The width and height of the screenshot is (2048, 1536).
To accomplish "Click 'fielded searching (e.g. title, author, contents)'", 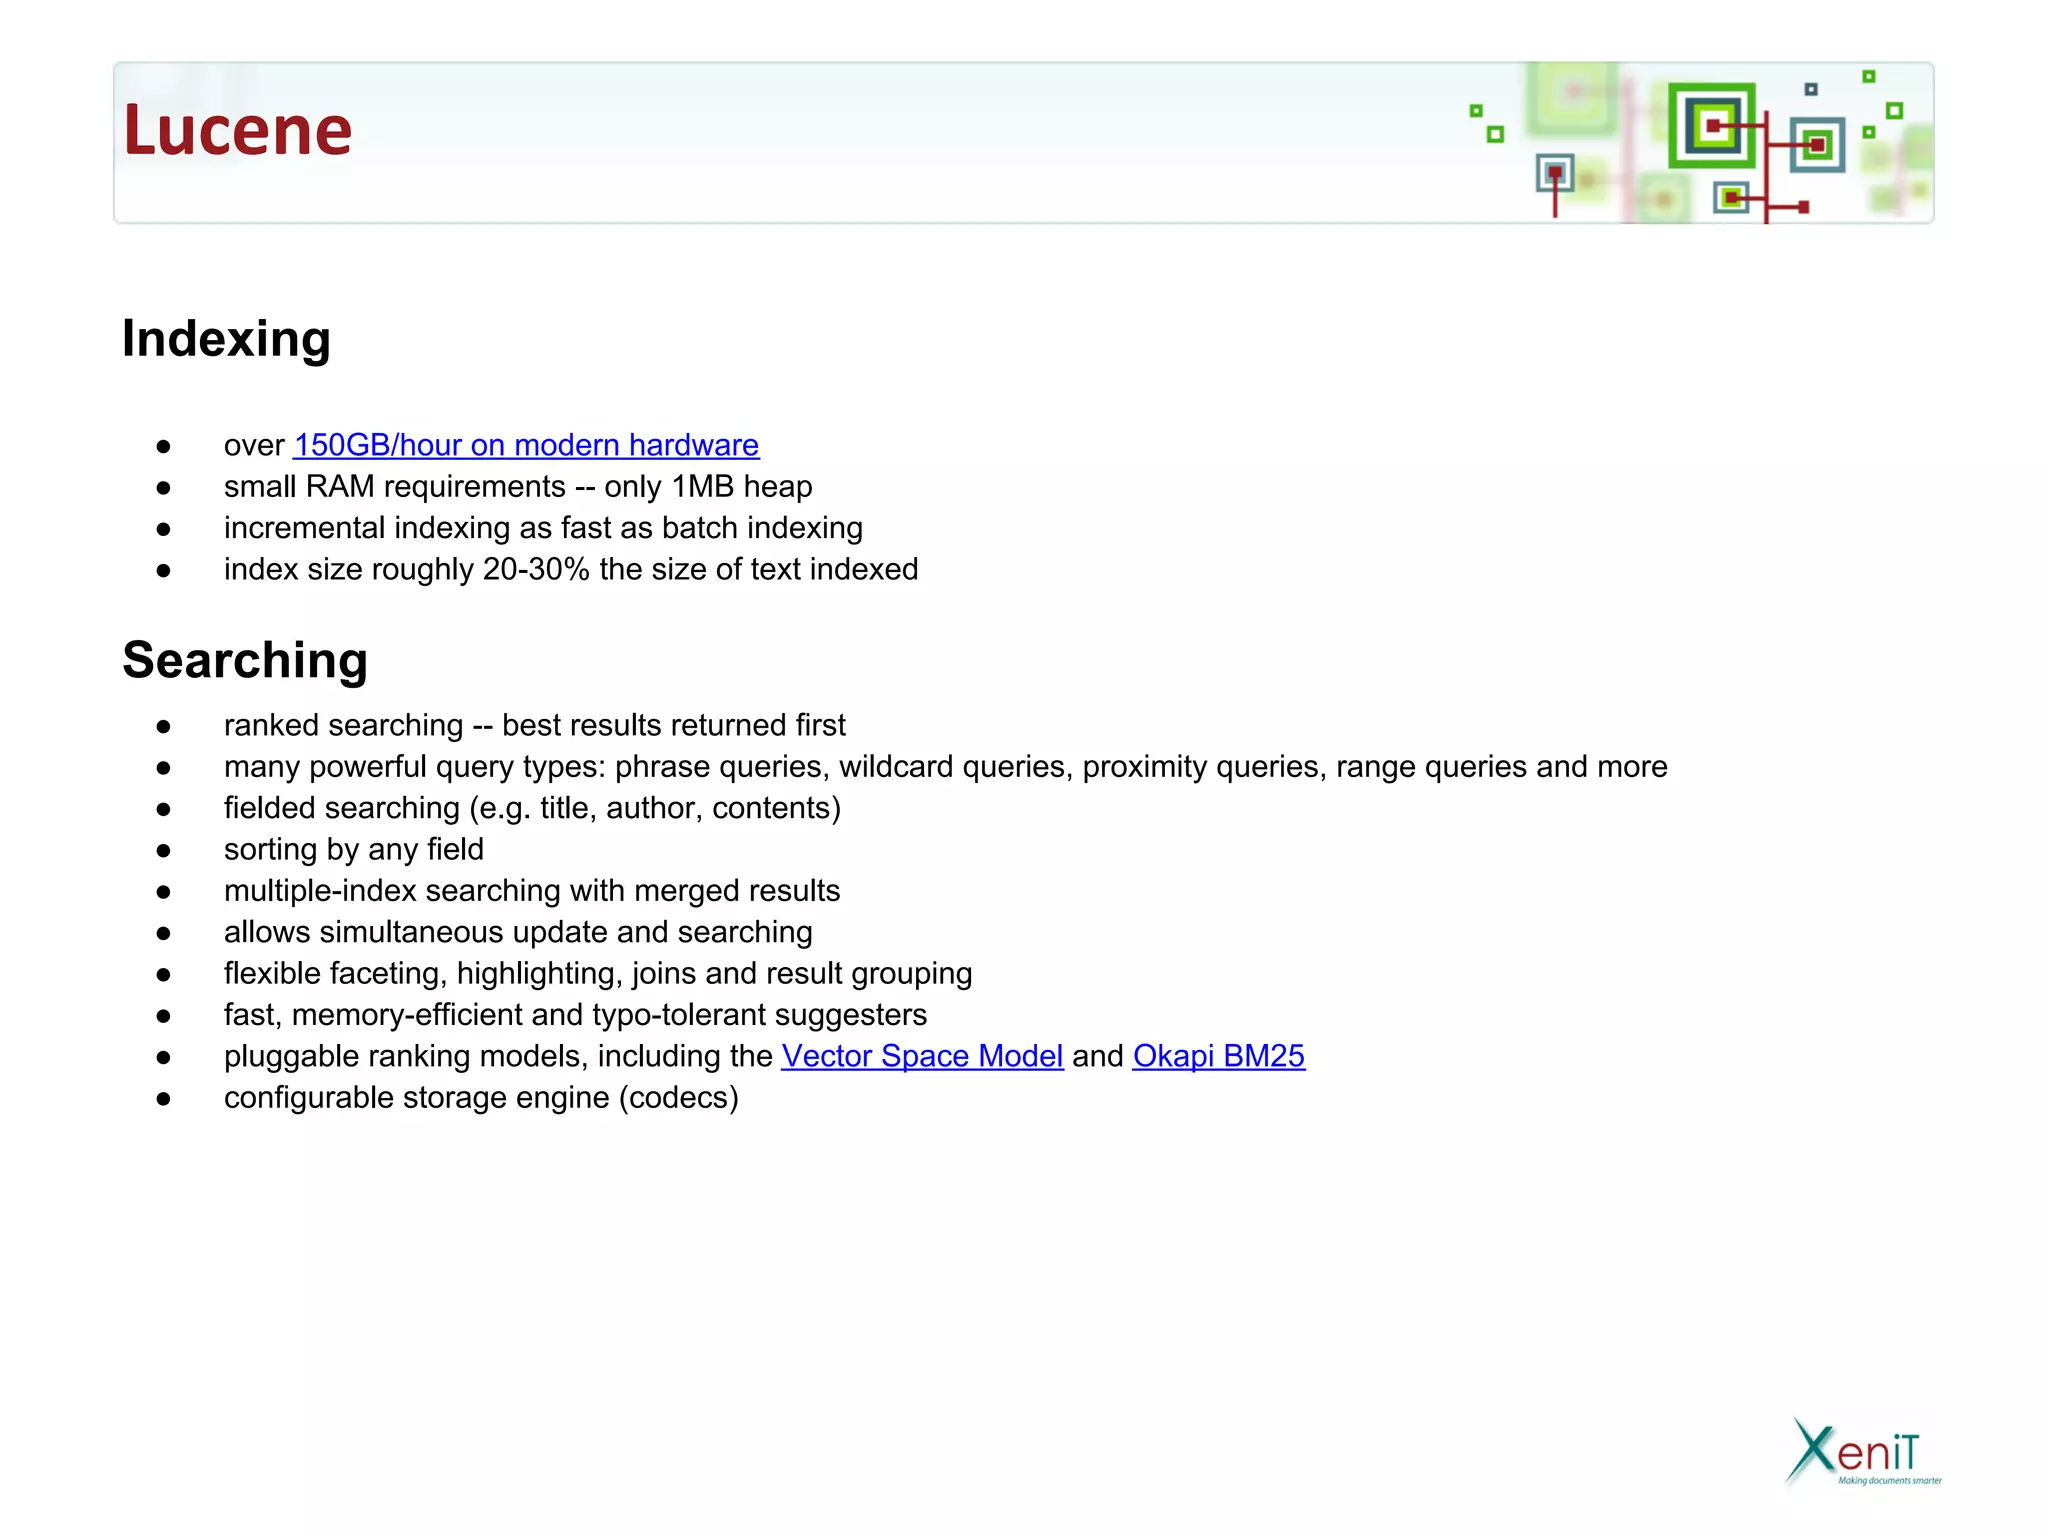I will [x=532, y=808].
